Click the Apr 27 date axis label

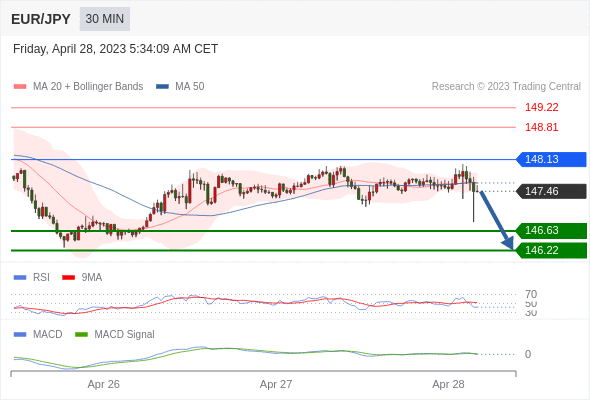tap(276, 384)
